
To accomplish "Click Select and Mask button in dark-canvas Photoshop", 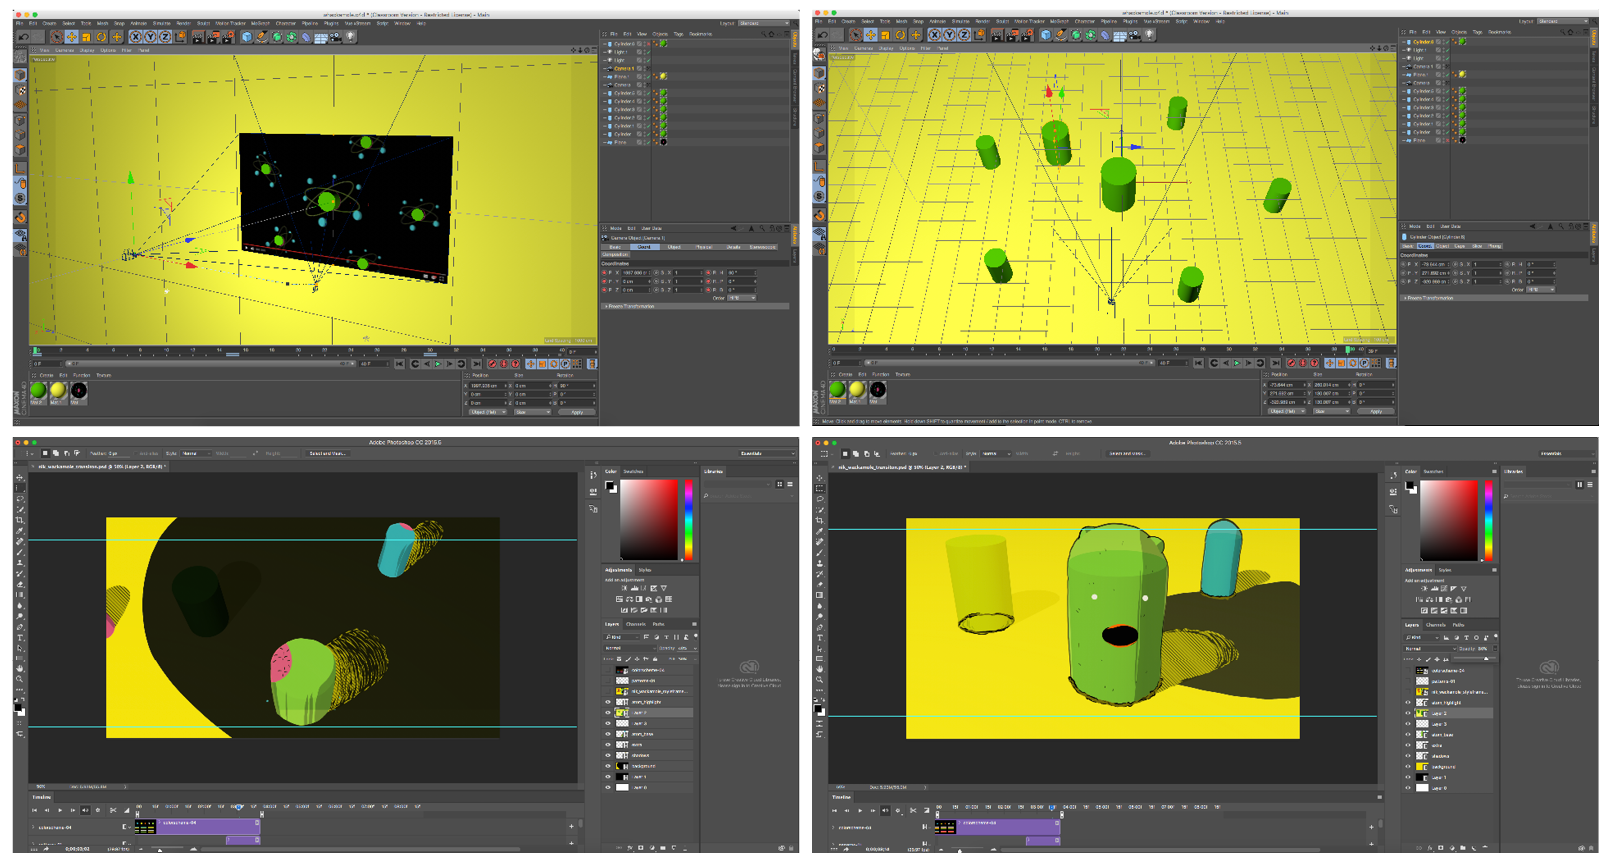I will coord(327,453).
